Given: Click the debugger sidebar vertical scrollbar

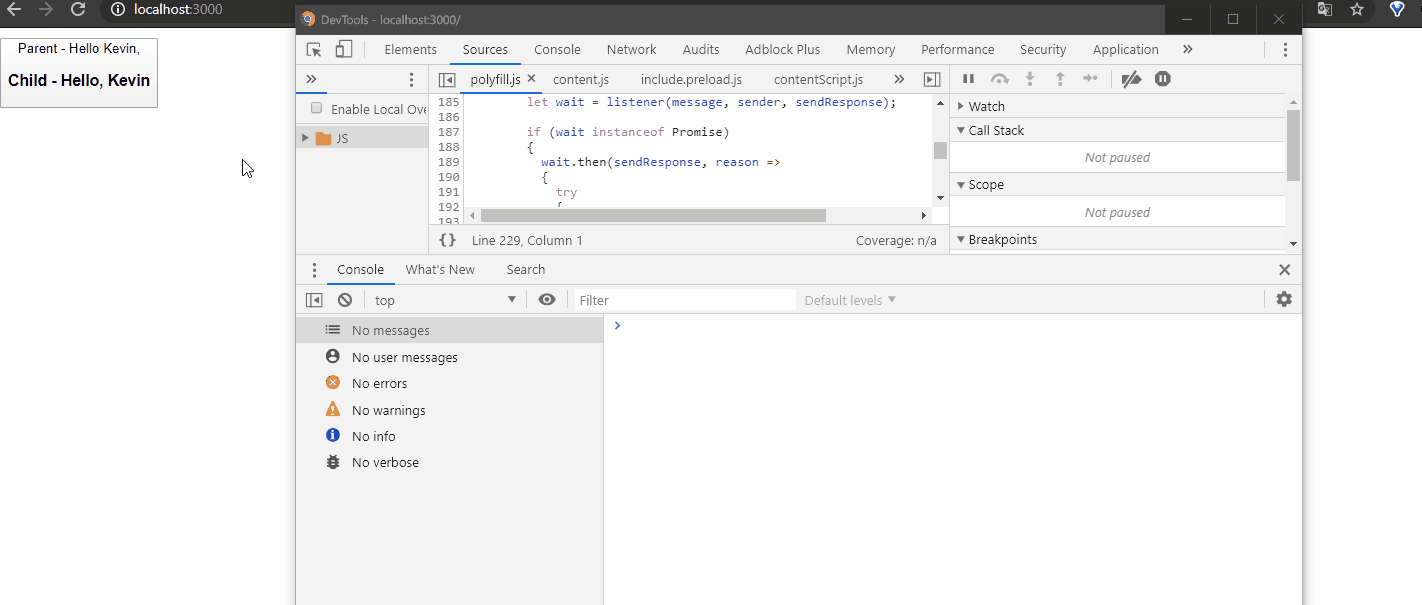Looking at the screenshot, I should [1293, 145].
